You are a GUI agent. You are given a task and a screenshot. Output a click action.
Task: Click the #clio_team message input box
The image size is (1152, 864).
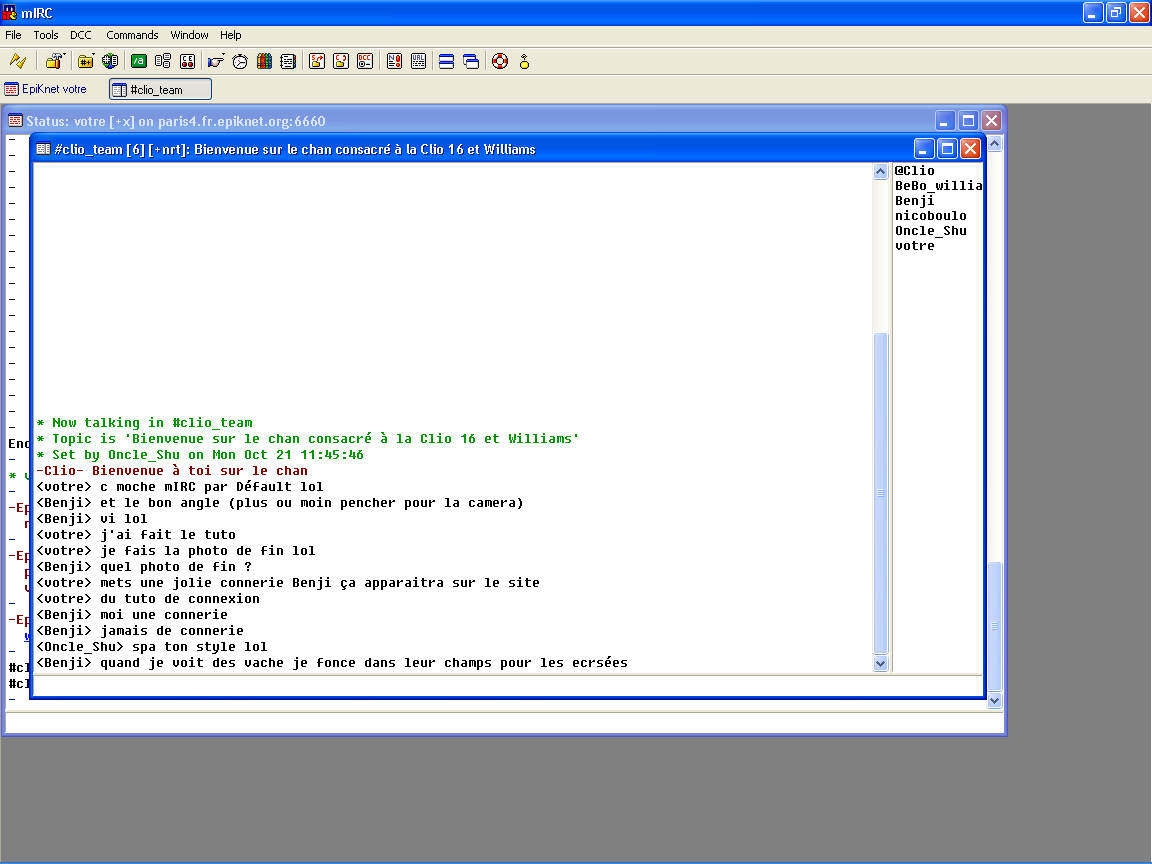(x=508, y=685)
